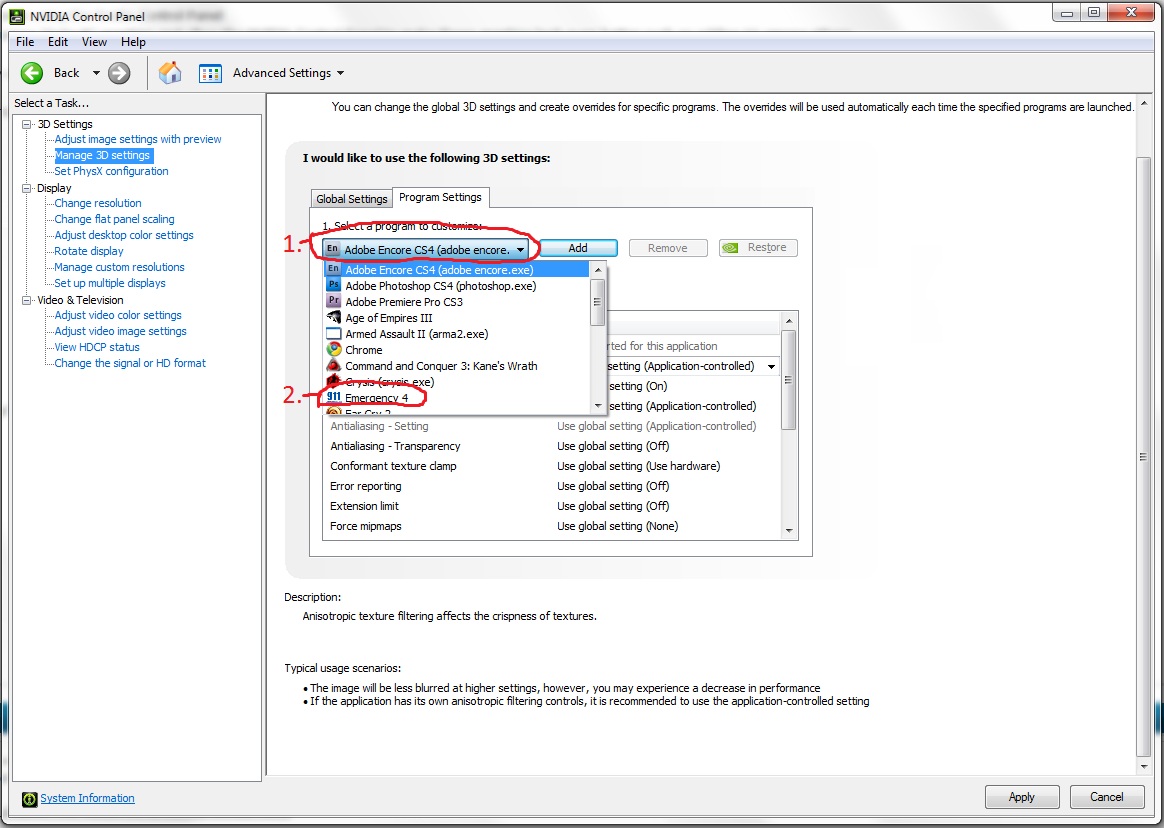Select Set PhysX configuration

tap(111, 171)
